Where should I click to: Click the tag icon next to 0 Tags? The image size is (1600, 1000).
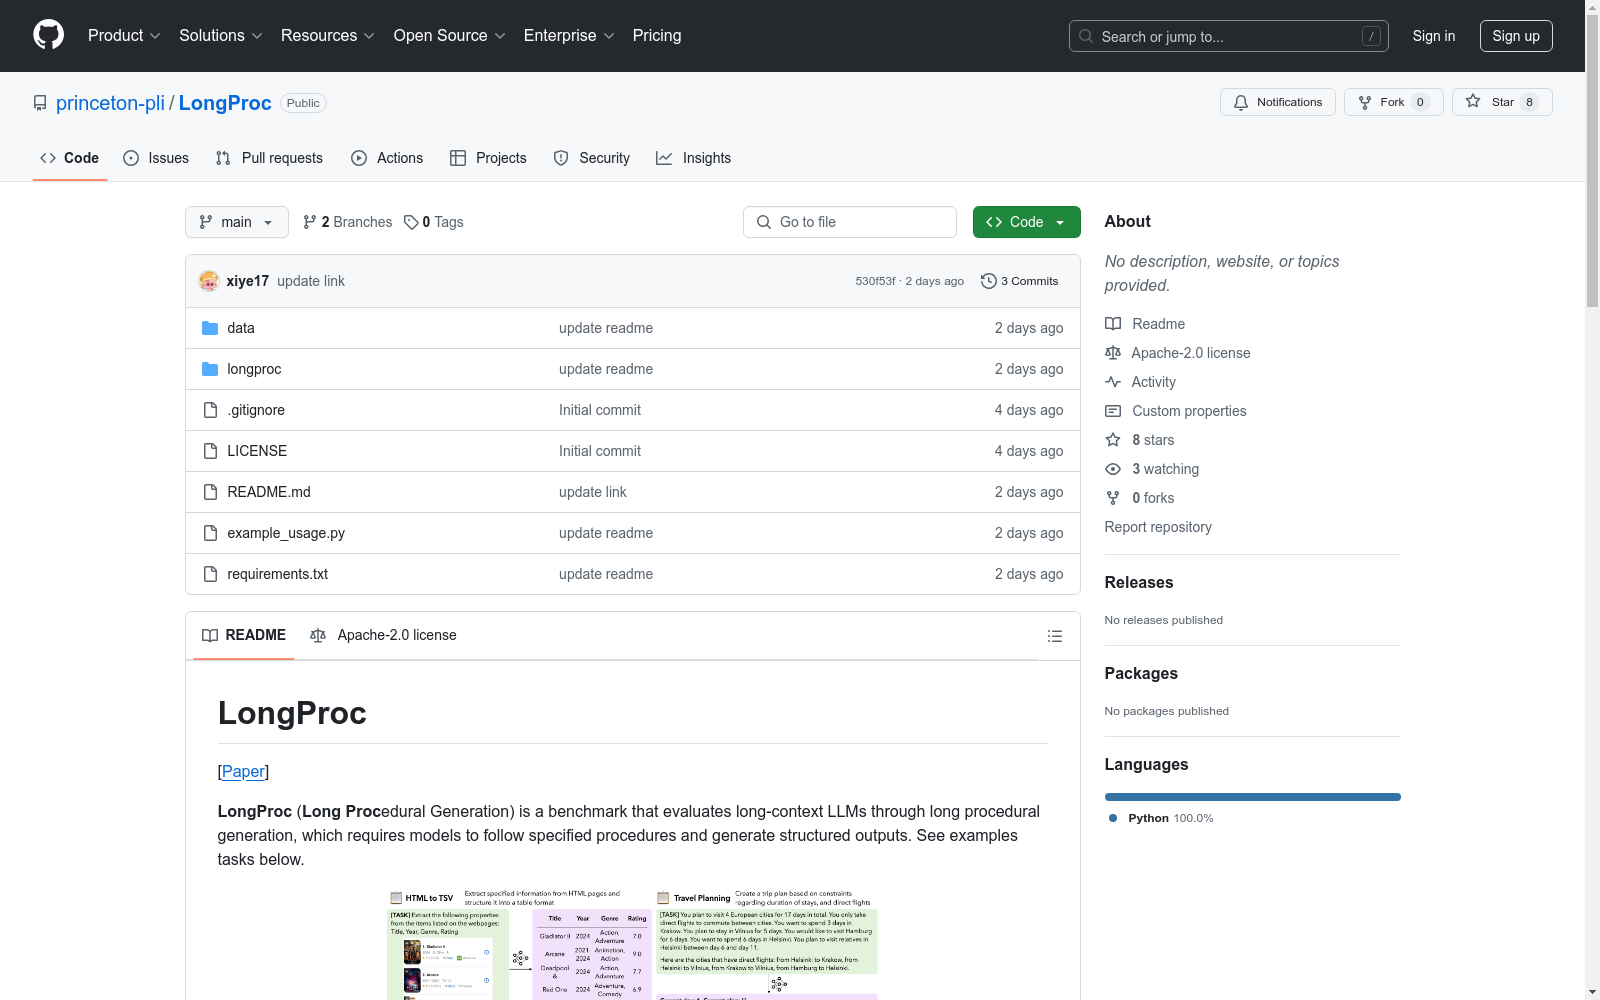[411, 222]
